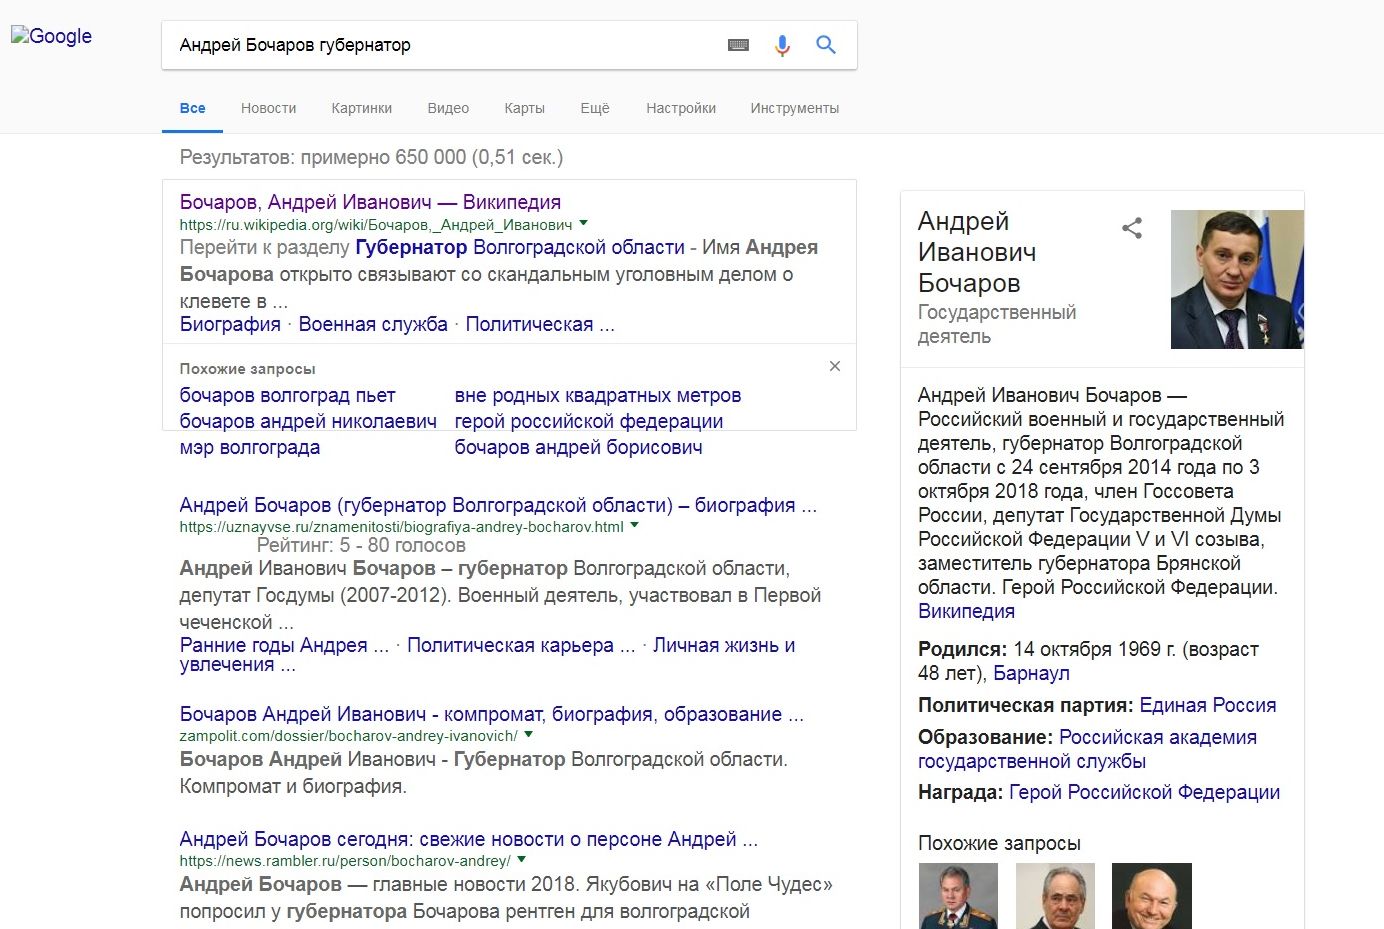Switch to the Картинки tab
This screenshot has width=1384, height=929.
coord(362,108)
